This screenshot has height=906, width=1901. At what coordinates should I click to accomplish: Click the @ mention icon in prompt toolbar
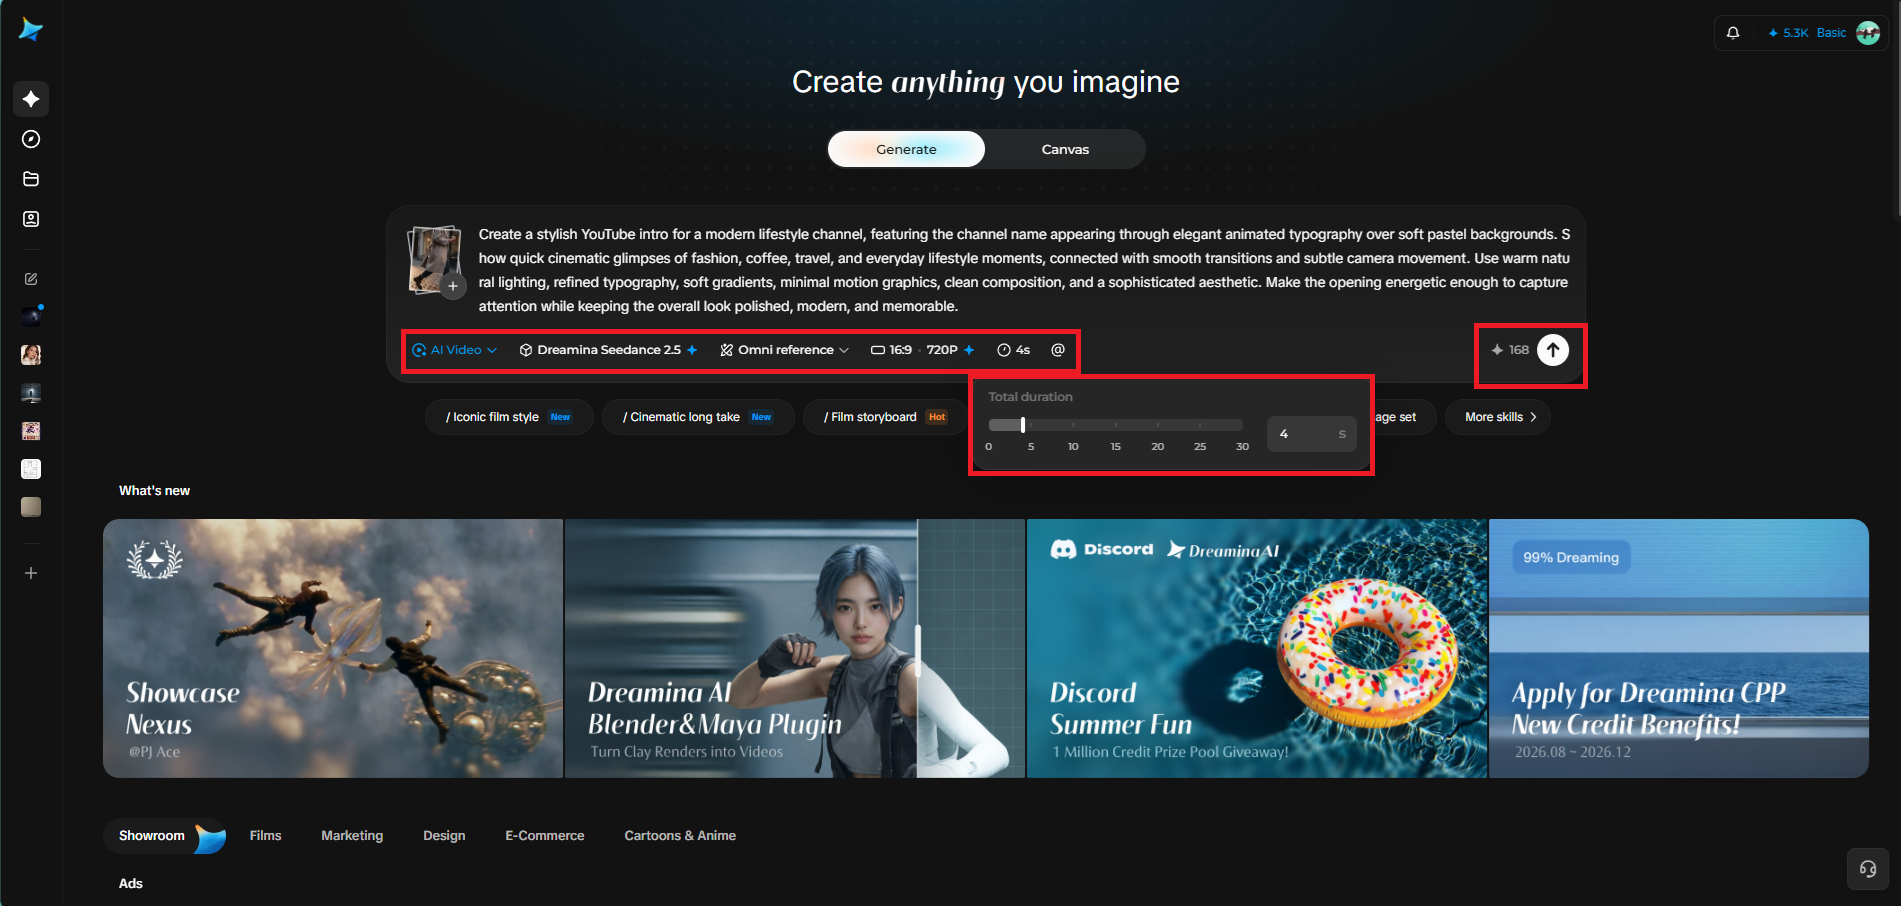[x=1058, y=350]
